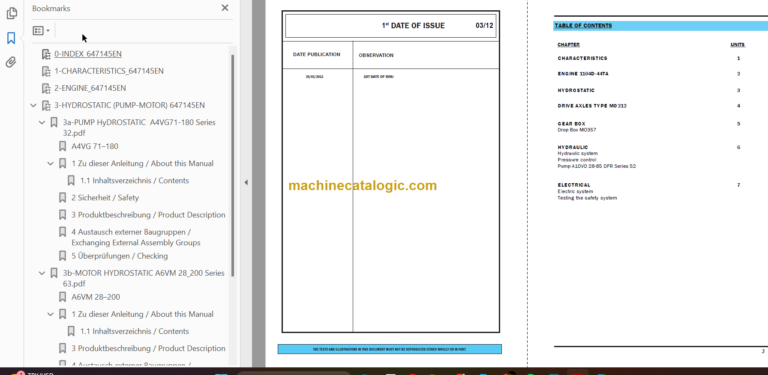The height and width of the screenshot is (375, 768).
Task: Click the '1st DATE OF ISSUE' heading on the page
Action: (x=413, y=26)
